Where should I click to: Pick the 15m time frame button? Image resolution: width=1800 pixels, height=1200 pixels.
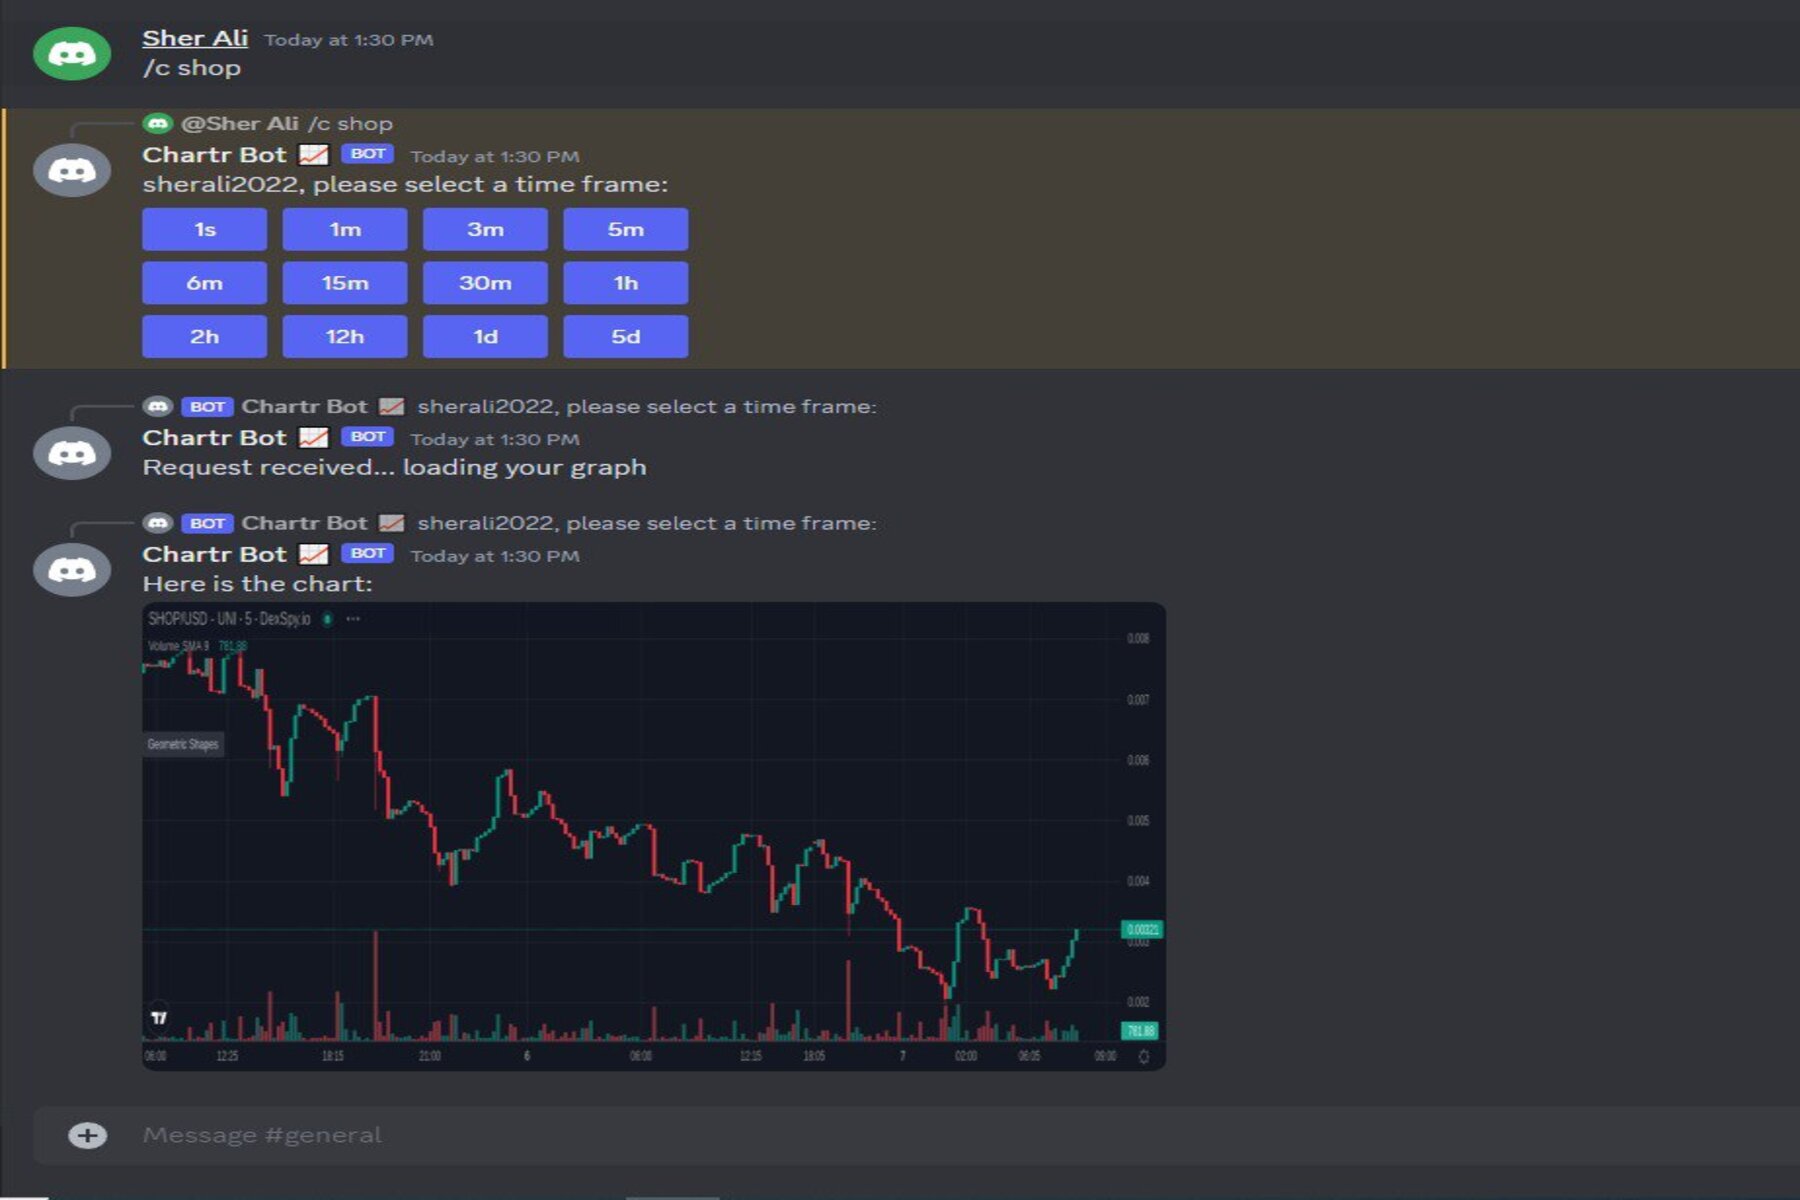(345, 283)
